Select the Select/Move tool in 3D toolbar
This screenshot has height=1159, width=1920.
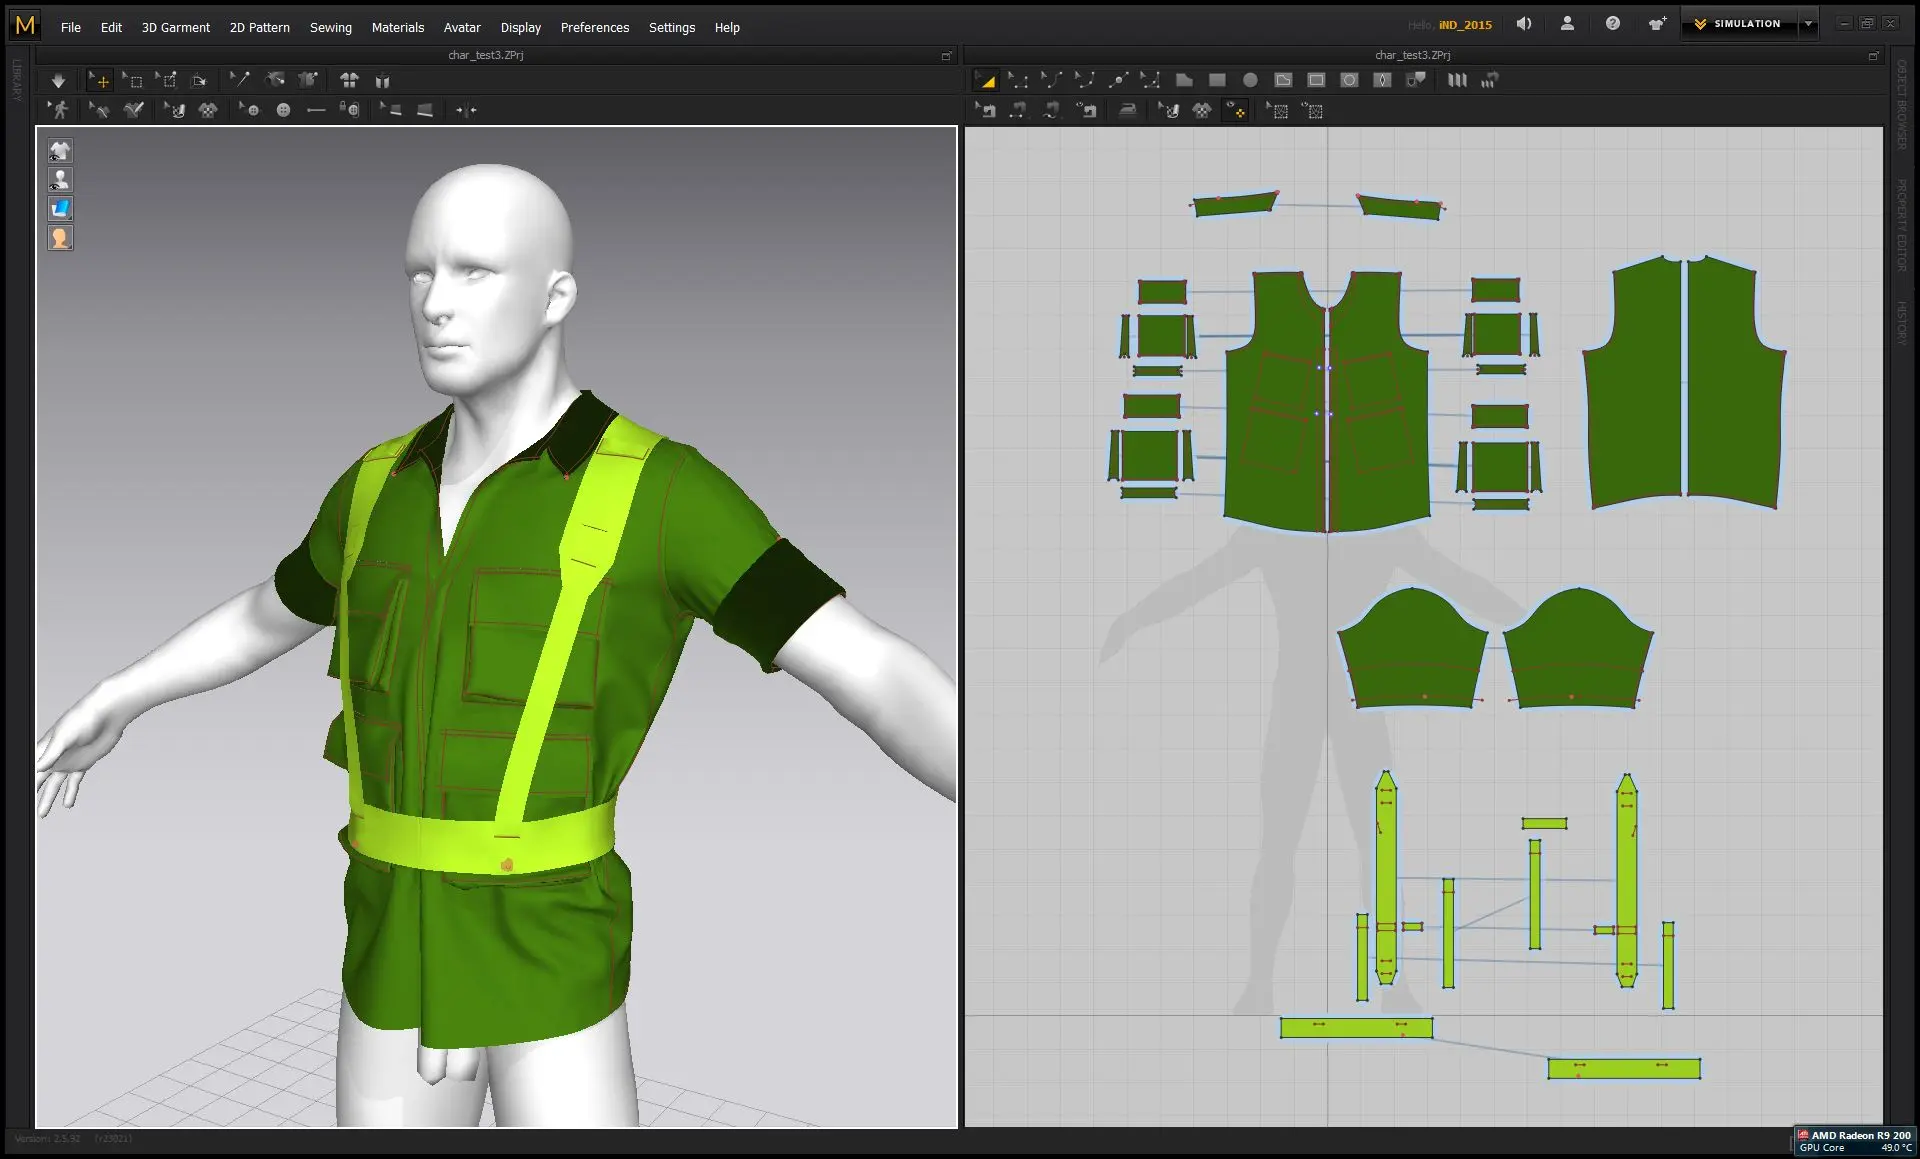(x=99, y=81)
